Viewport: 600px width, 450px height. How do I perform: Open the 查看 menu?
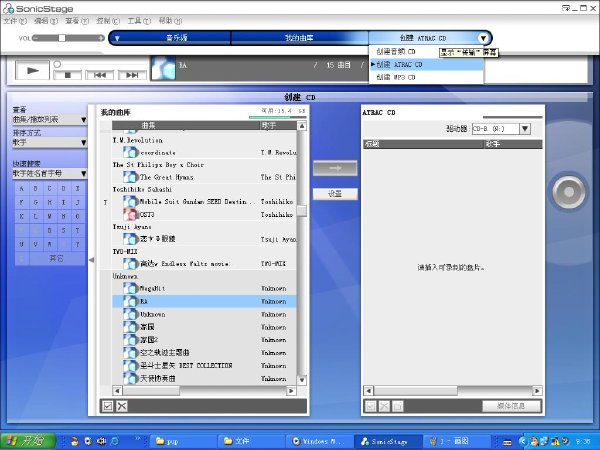click(77, 21)
